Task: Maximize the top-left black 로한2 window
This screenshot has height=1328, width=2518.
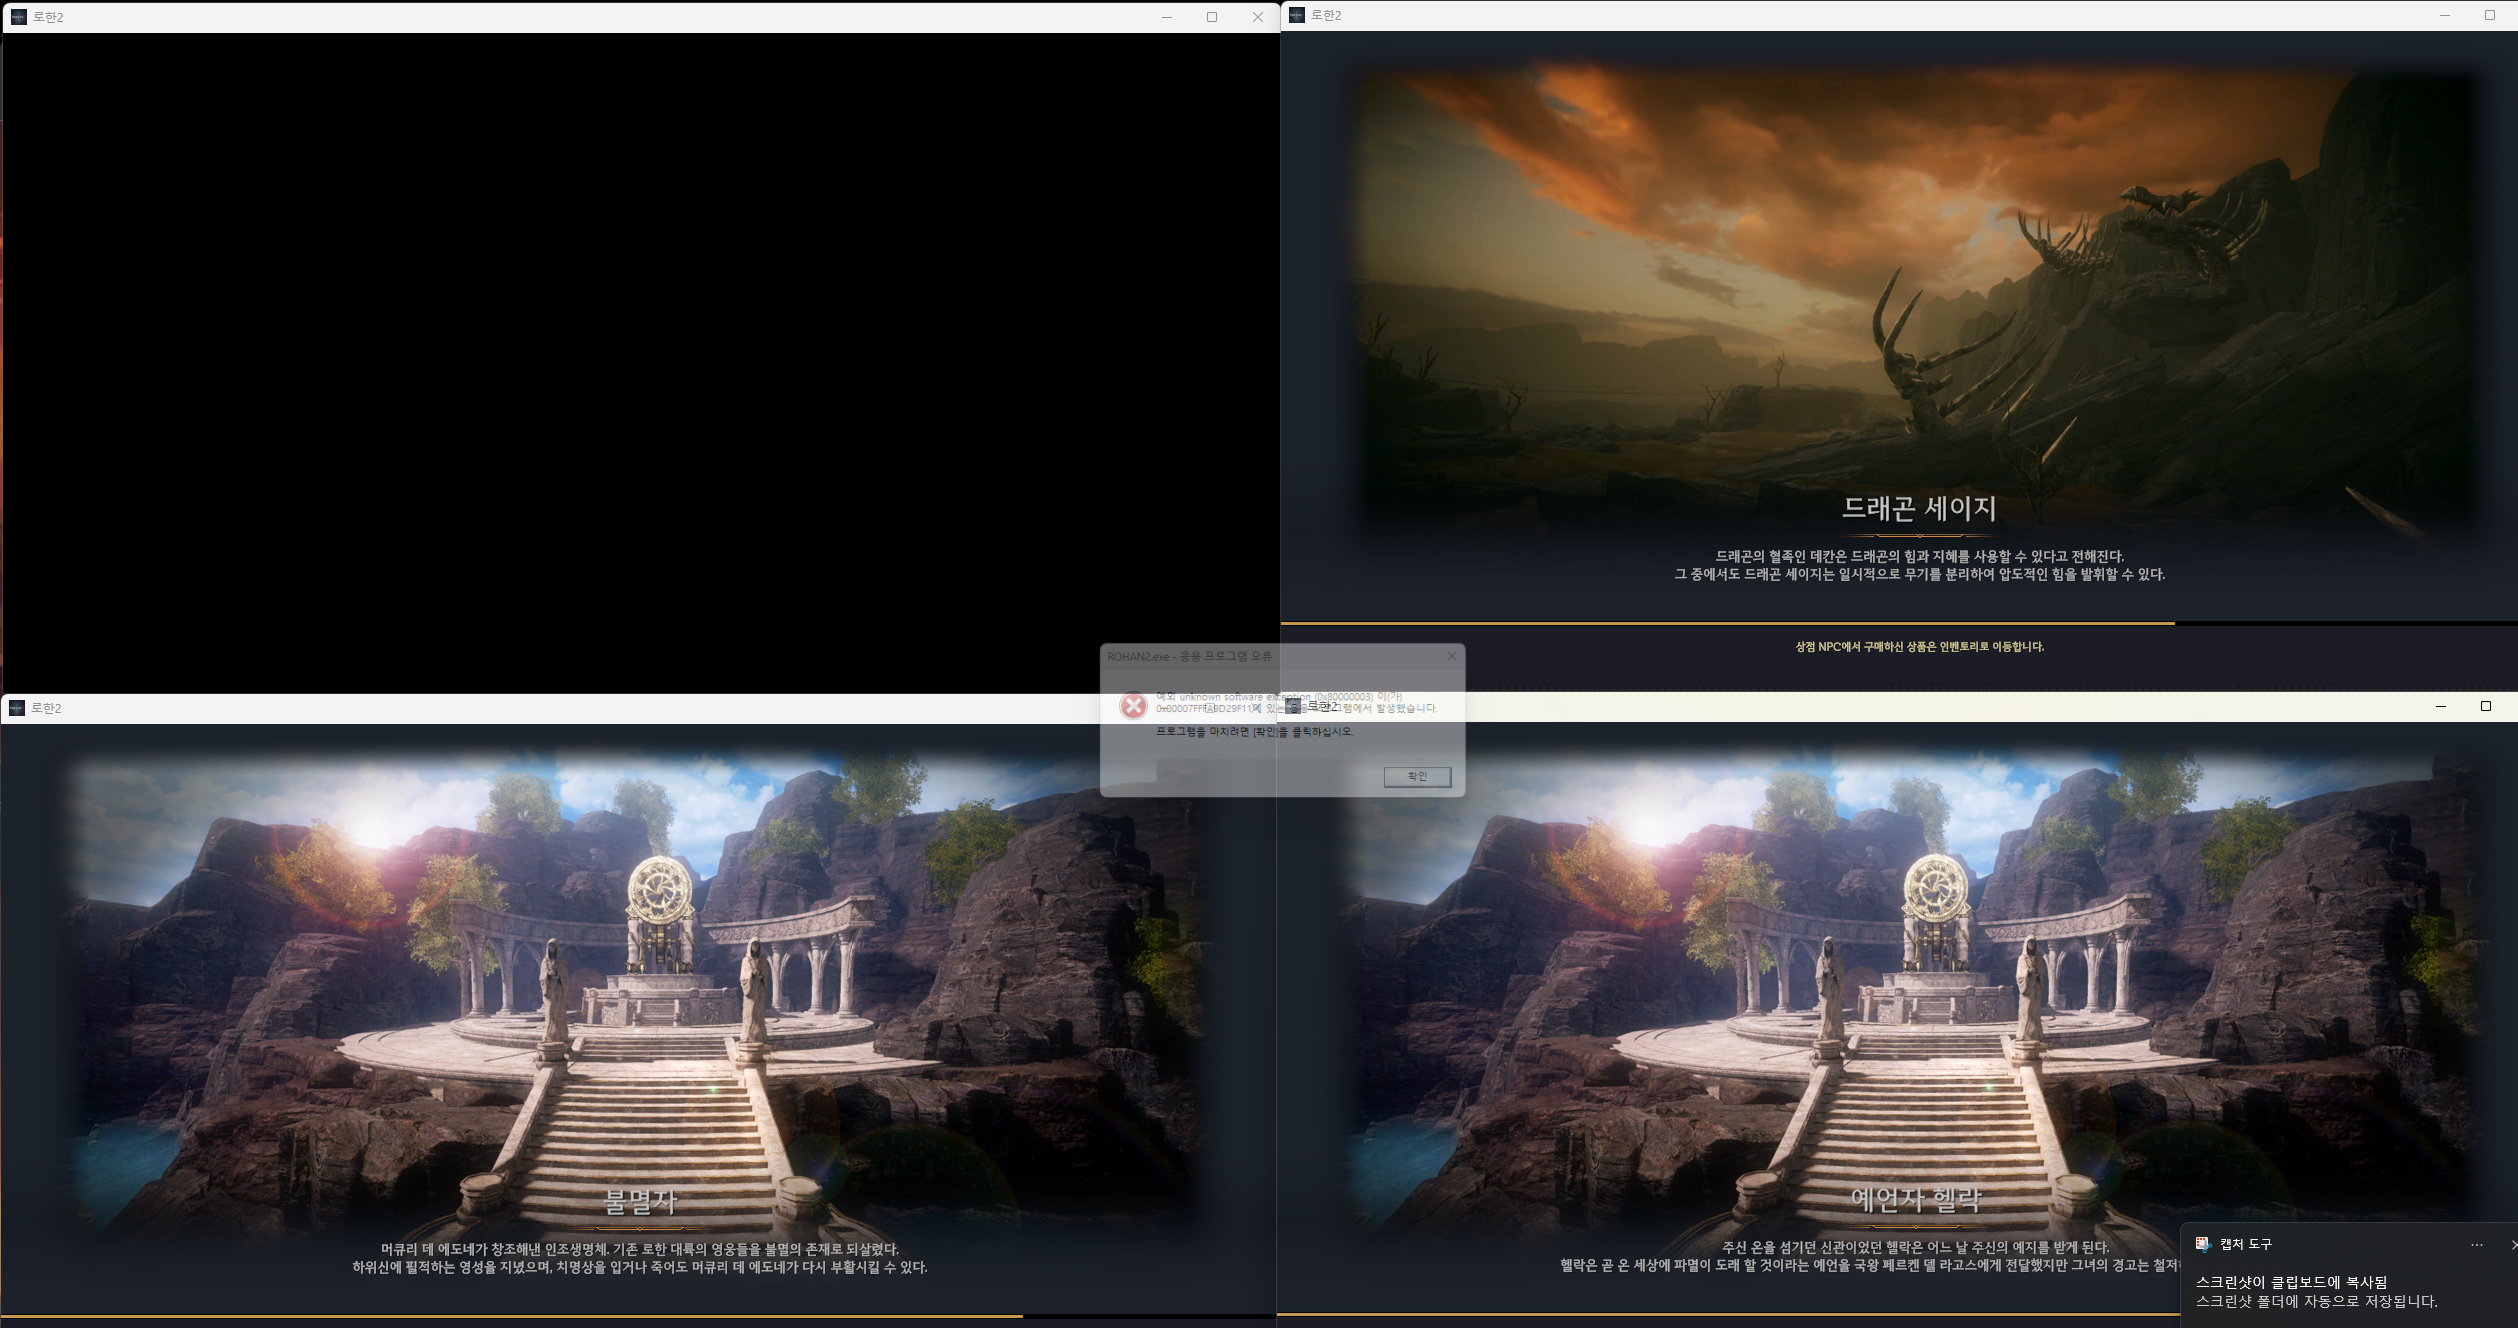Action: coord(1212,17)
